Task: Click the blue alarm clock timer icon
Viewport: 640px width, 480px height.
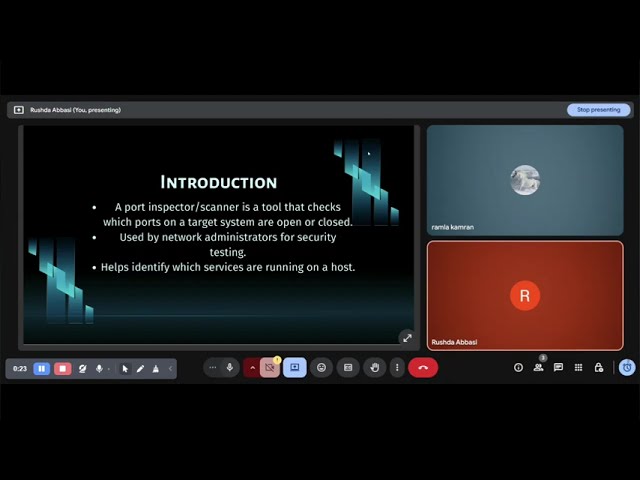Action: click(627, 367)
